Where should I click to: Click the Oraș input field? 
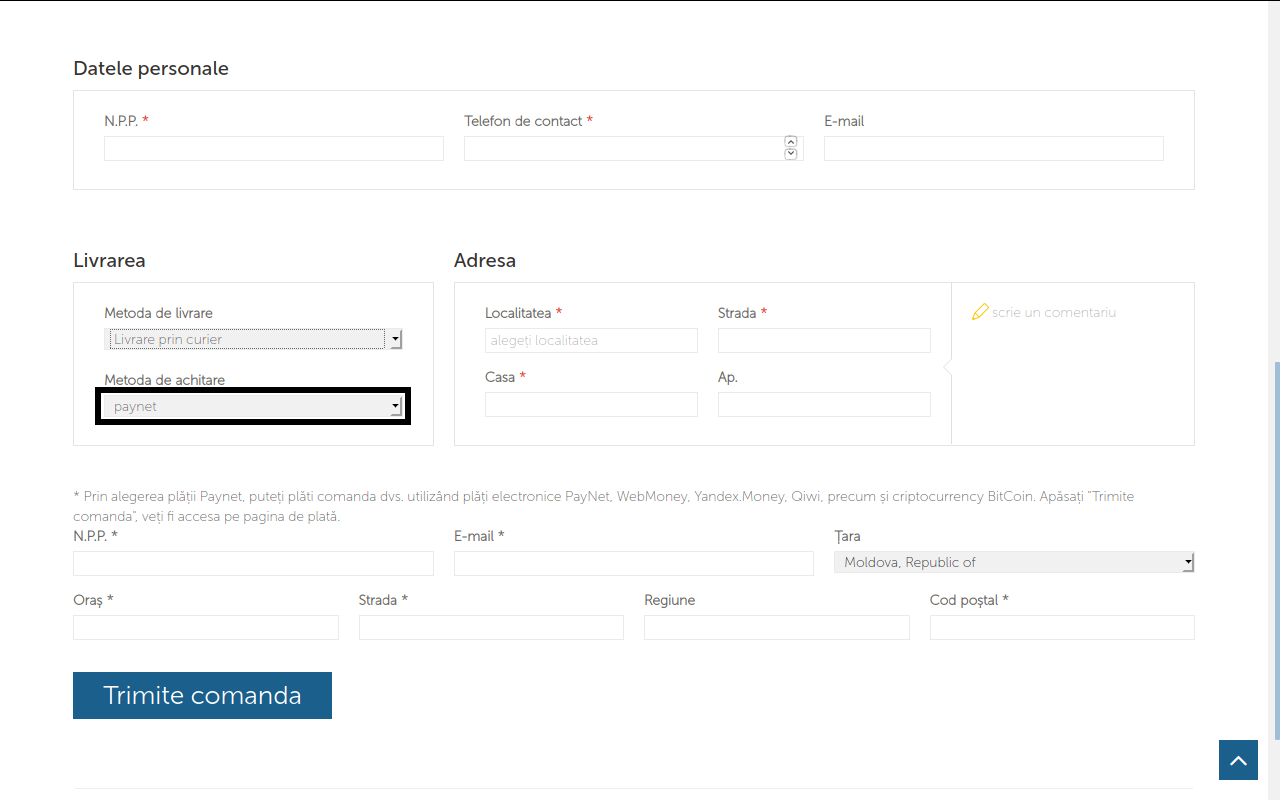coord(206,627)
